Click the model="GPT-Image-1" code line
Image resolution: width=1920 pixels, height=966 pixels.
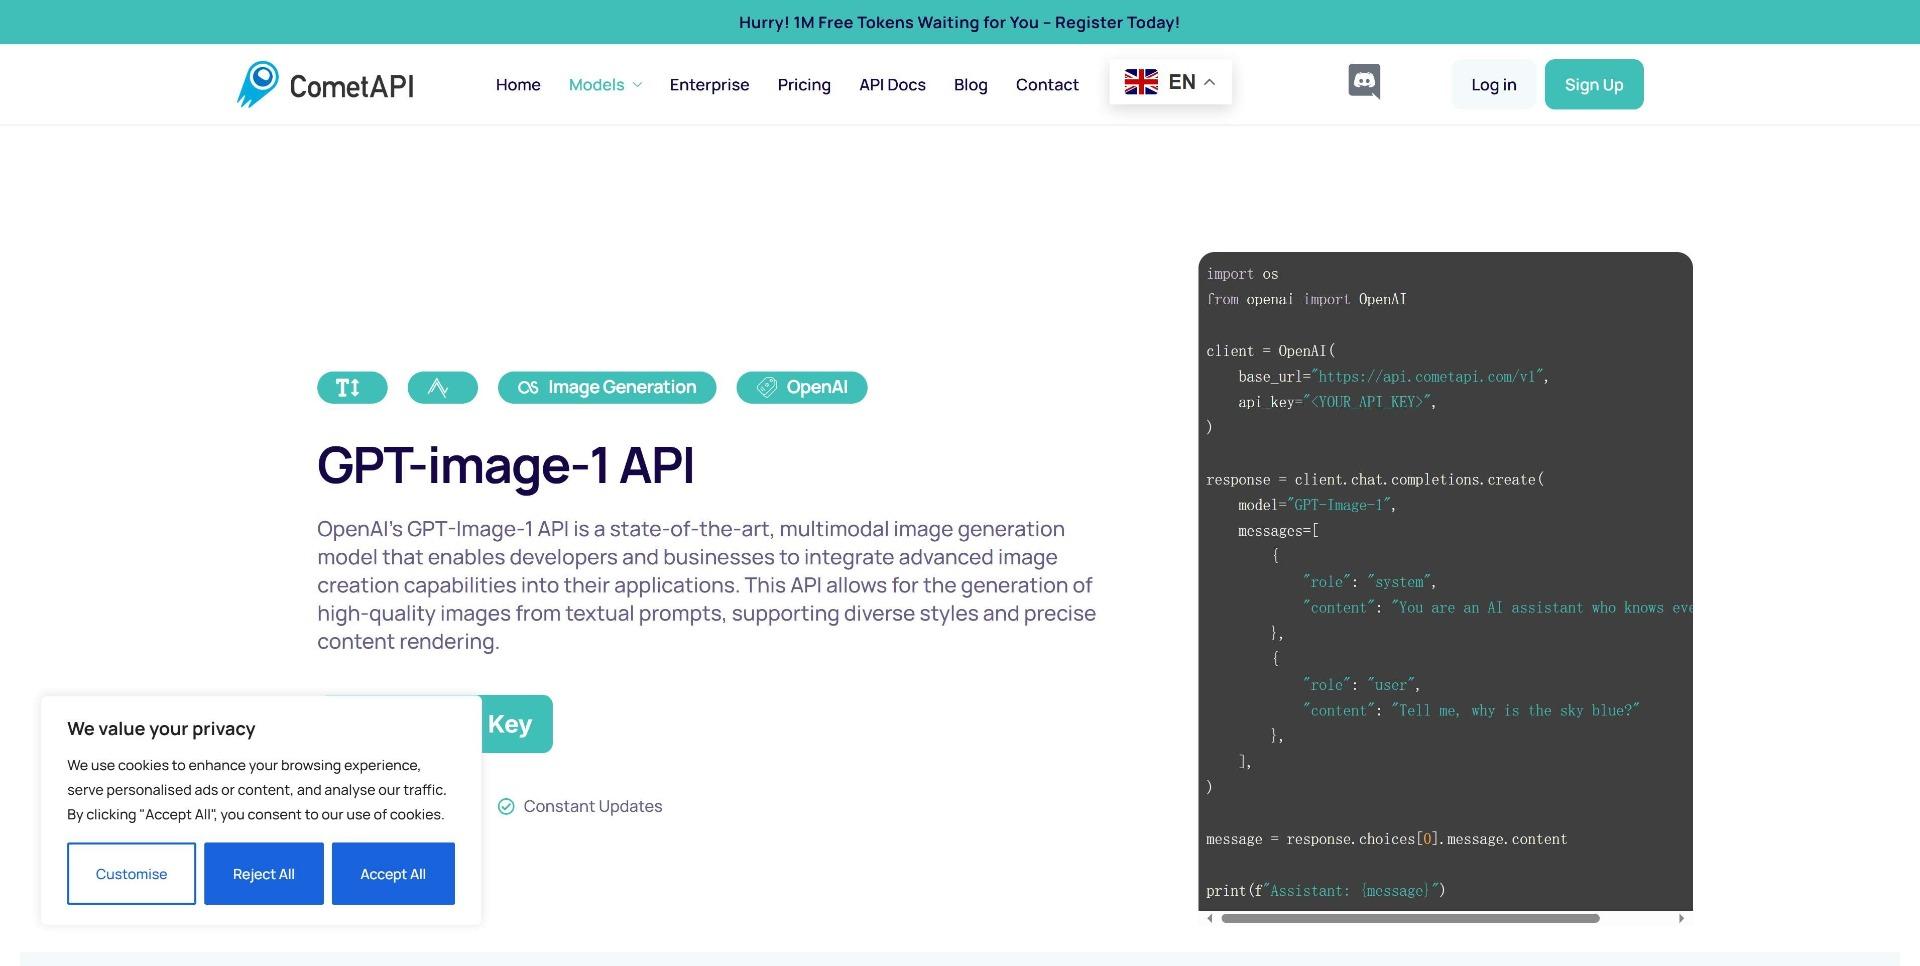1316,505
